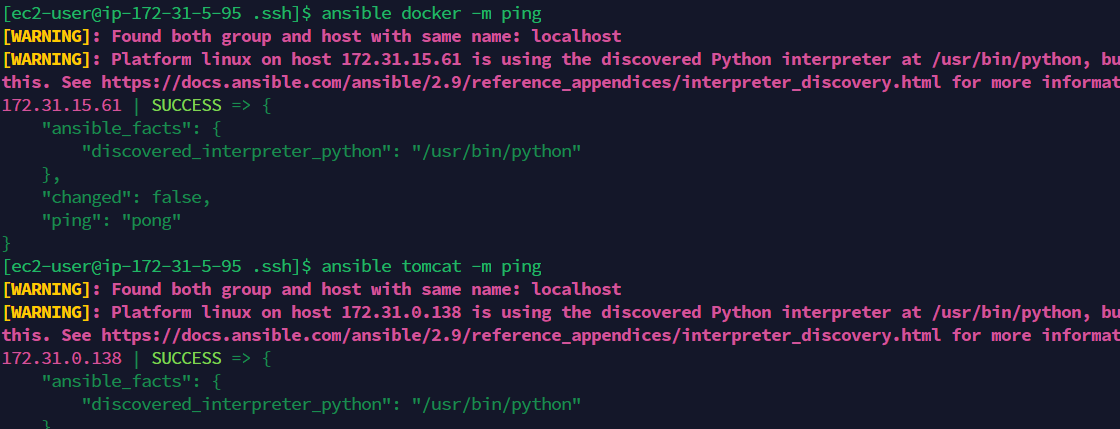Click the 'ansible tomcat -m ping' command text

click(431, 266)
